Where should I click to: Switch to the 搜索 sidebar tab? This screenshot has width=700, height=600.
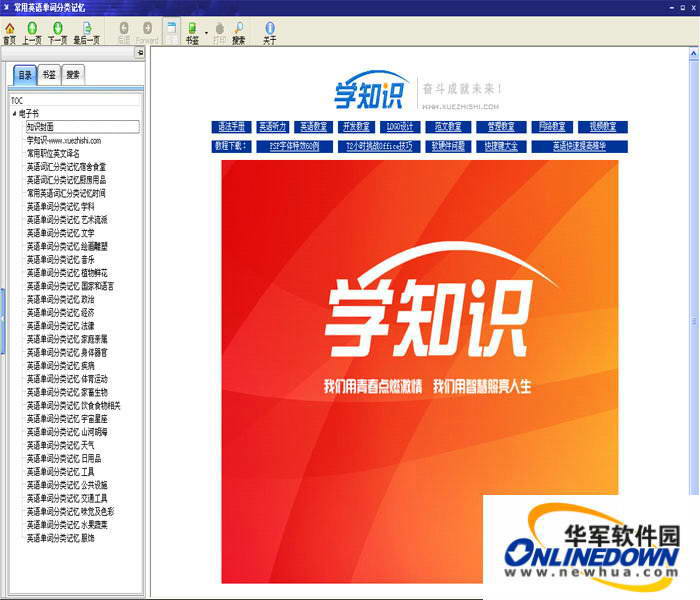pos(73,75)
